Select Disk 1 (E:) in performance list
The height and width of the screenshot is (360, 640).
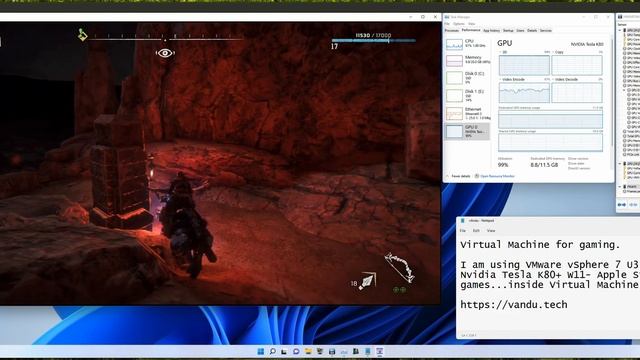coord(467,96)
